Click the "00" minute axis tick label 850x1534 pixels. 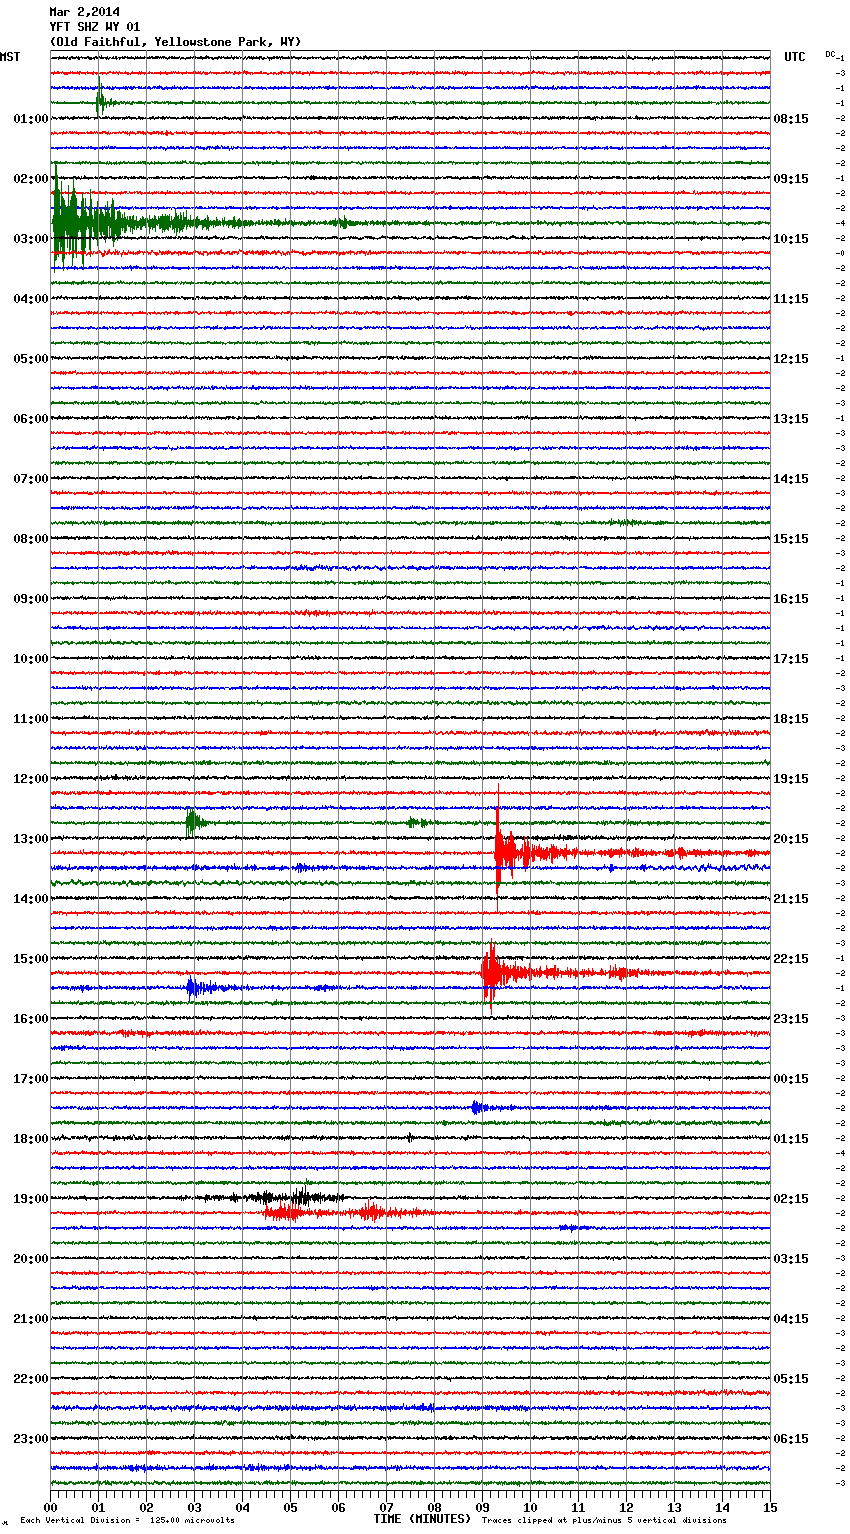(x=50, y=1507)
